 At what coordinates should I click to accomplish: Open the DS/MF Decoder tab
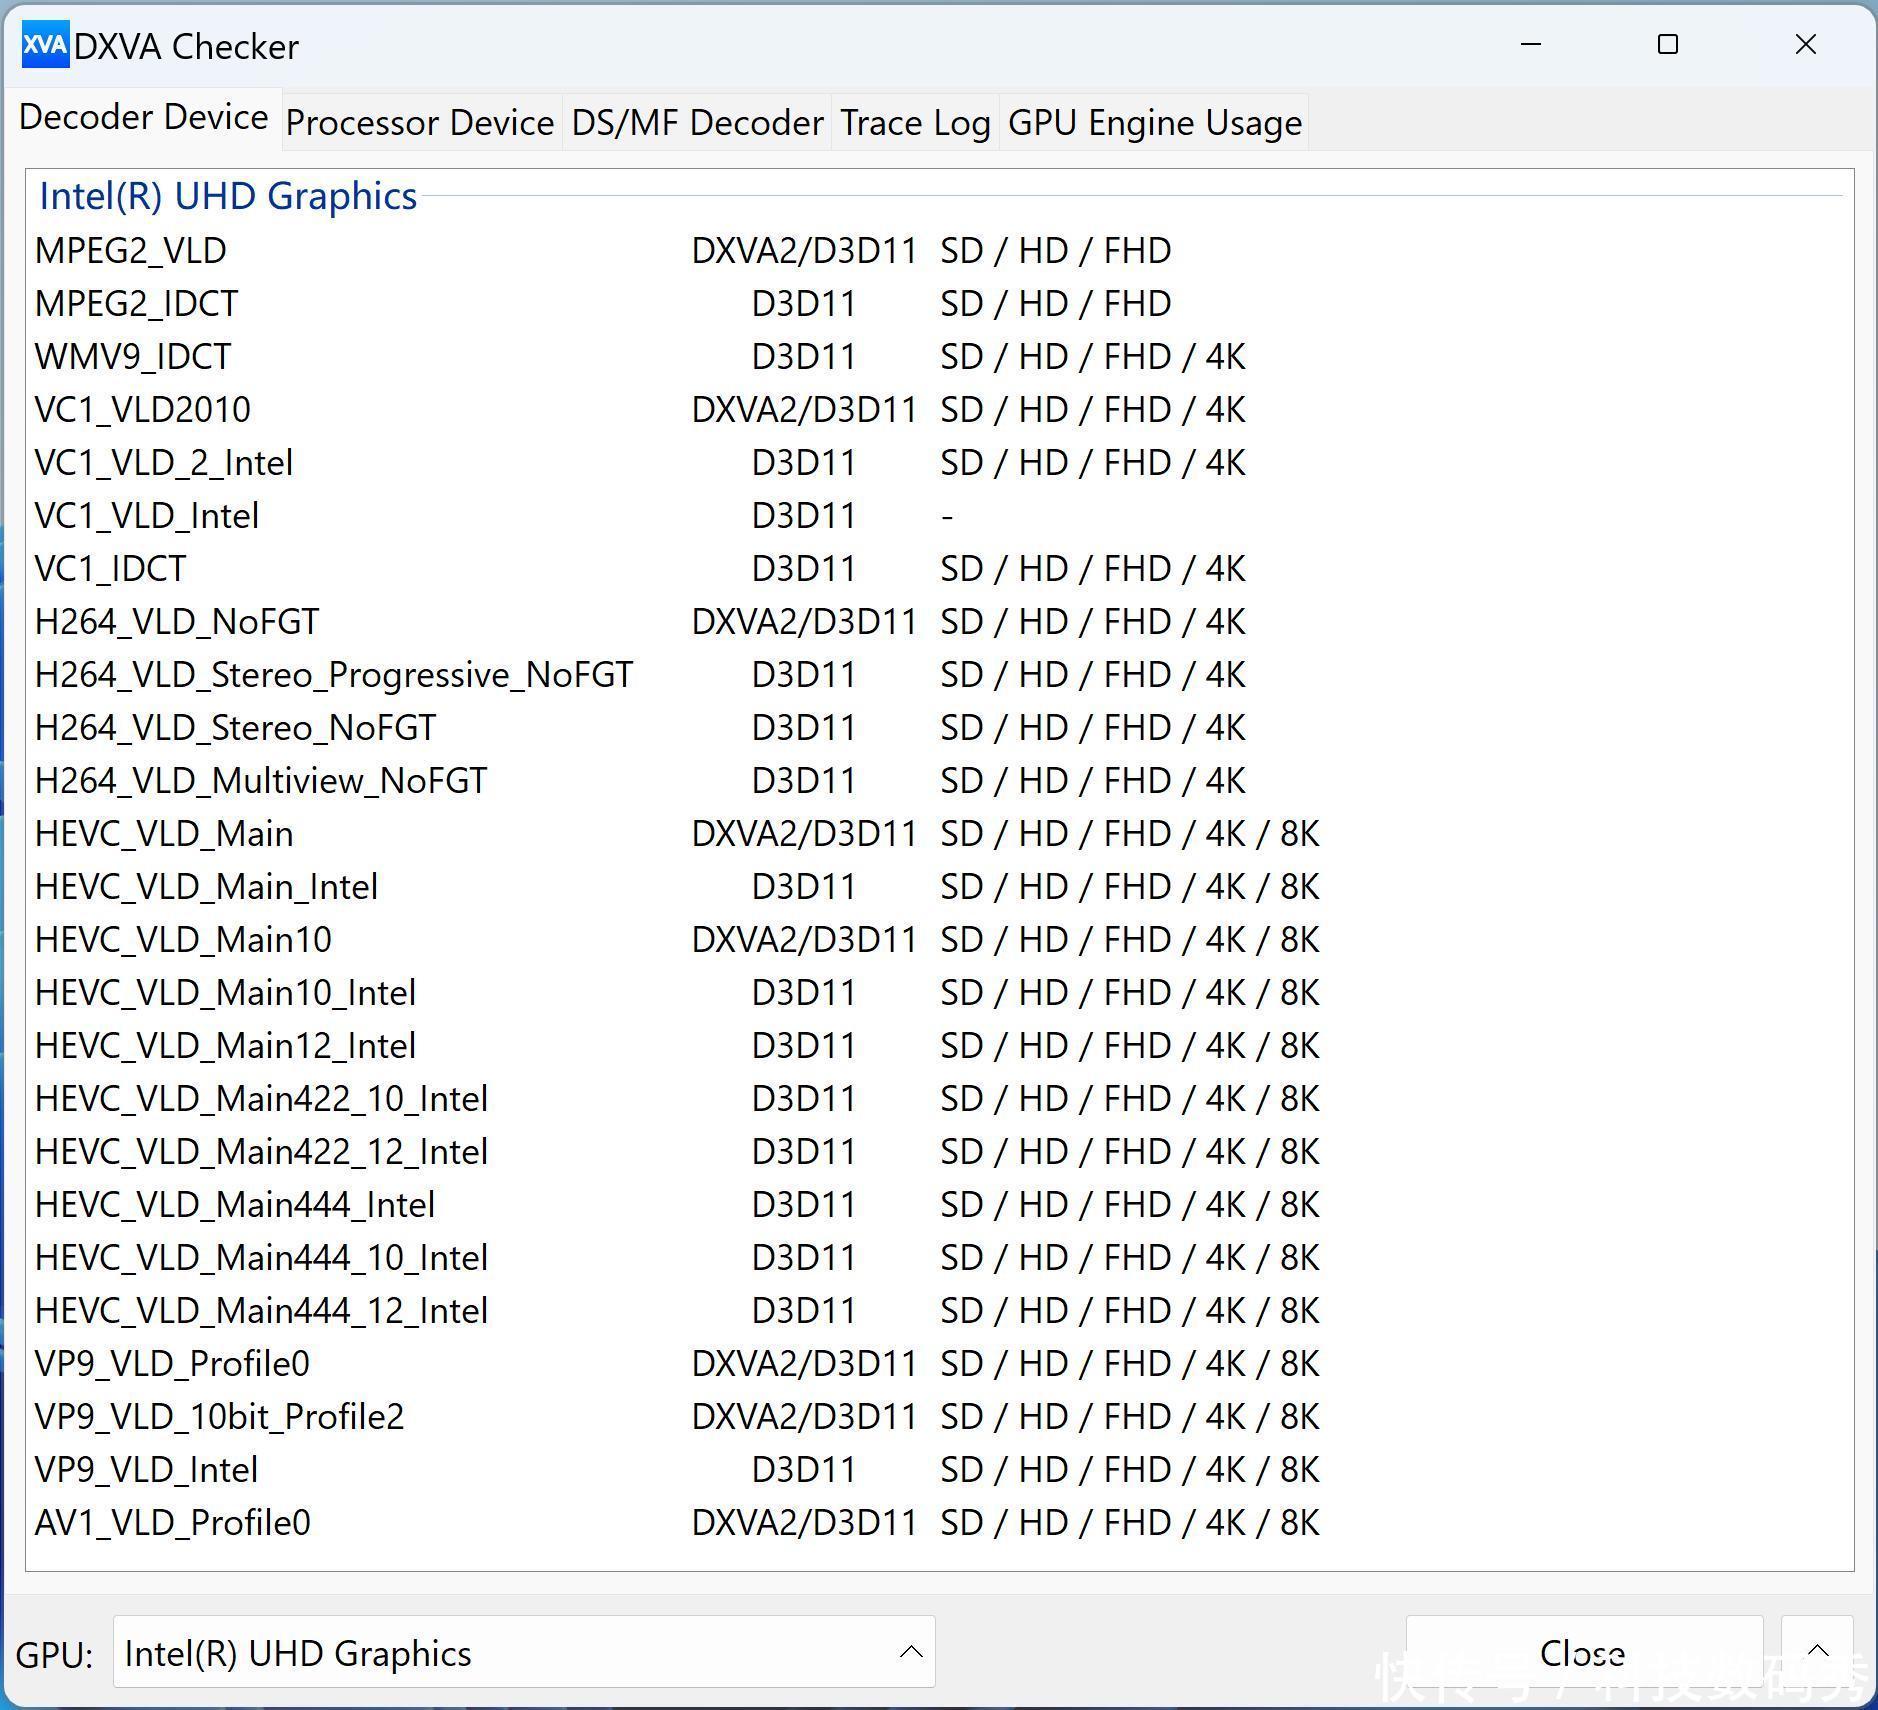click(697, 123)
